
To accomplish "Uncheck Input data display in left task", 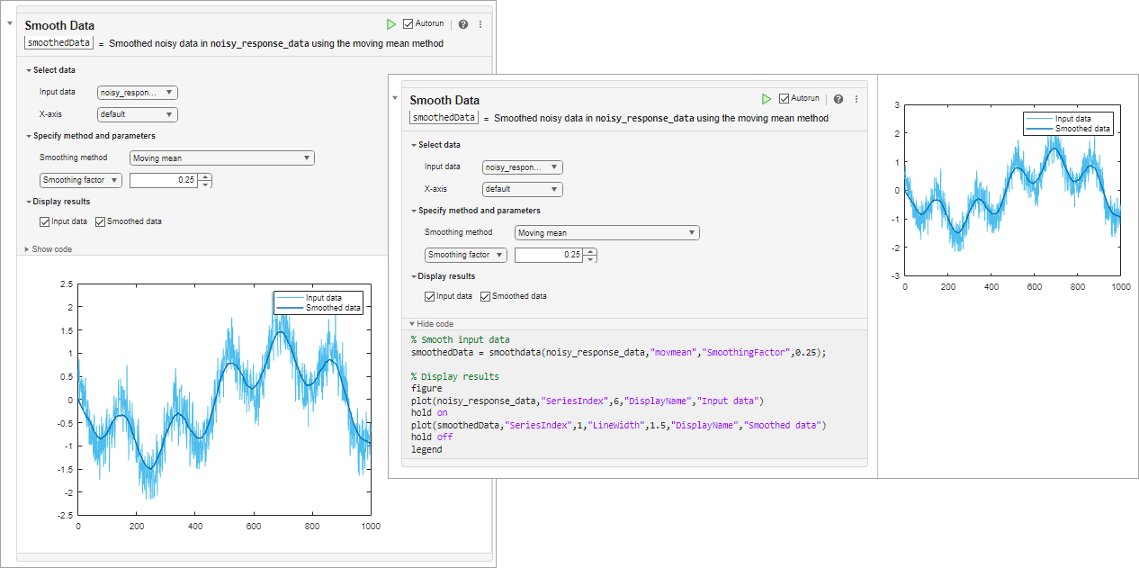I will click(x=45, y=221).
